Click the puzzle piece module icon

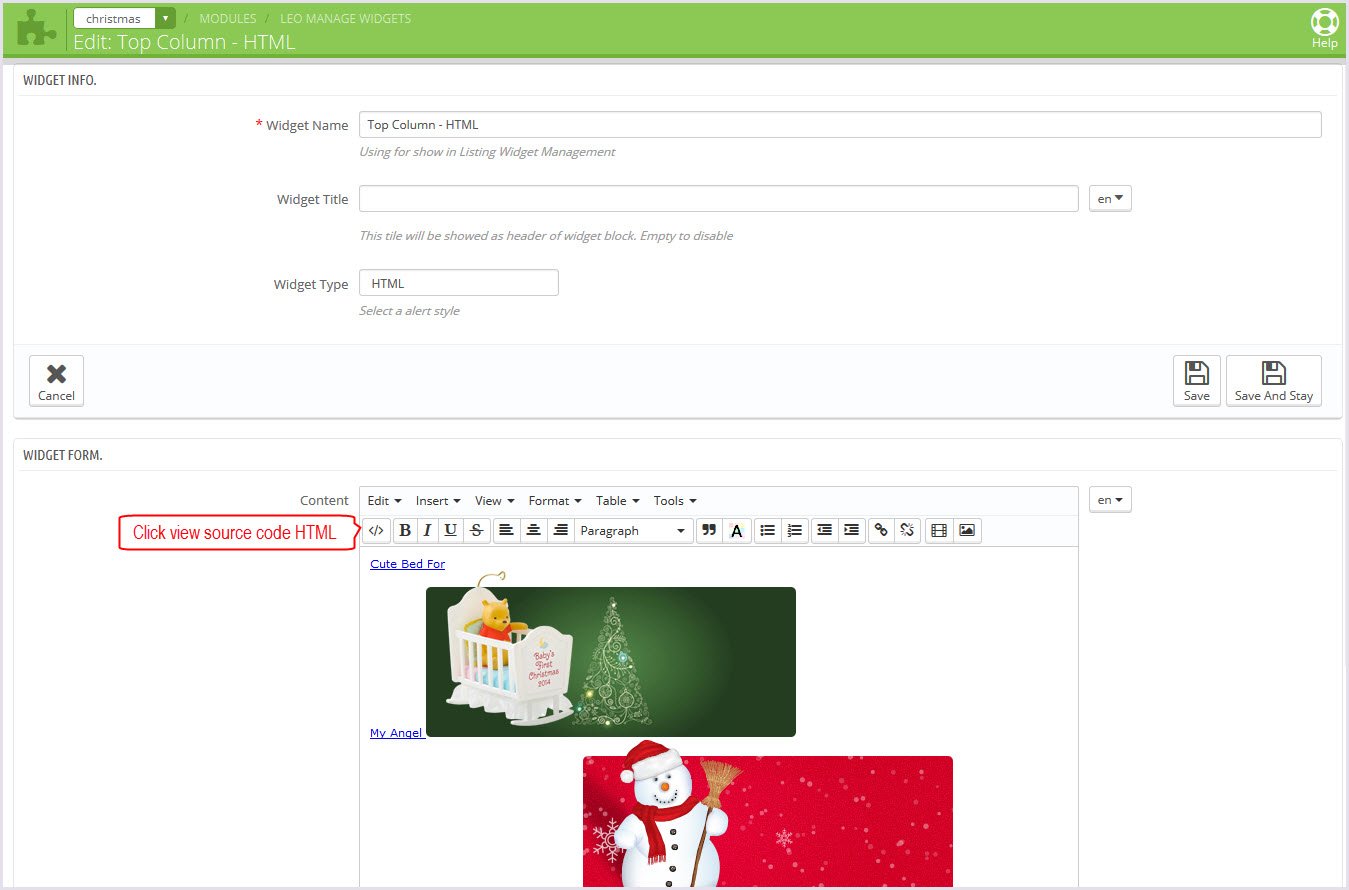(36, 28)
